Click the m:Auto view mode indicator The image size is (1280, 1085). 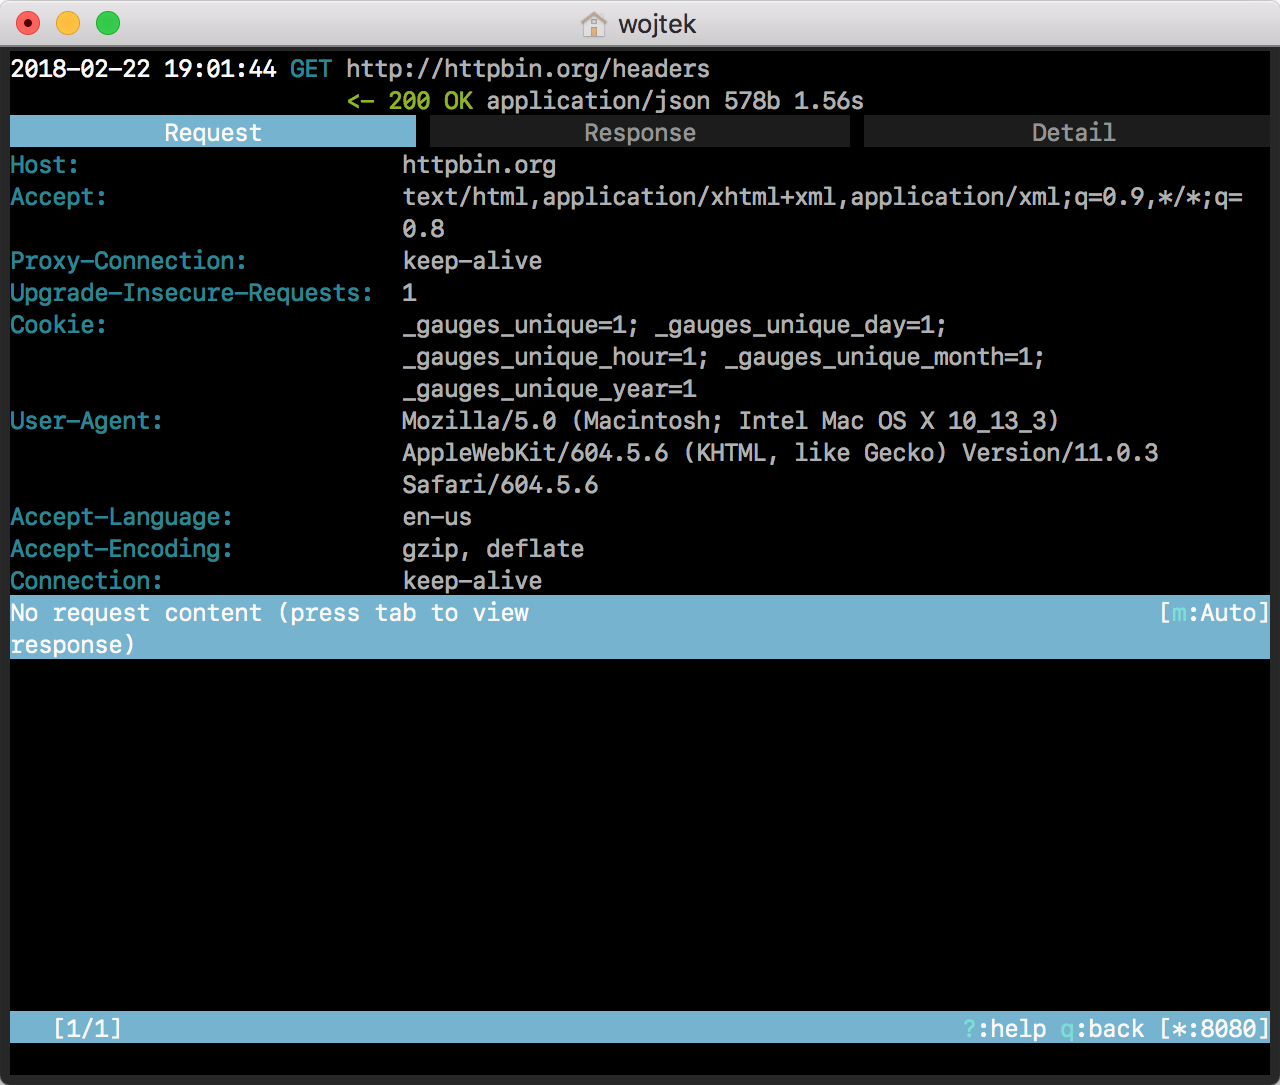1214,613
